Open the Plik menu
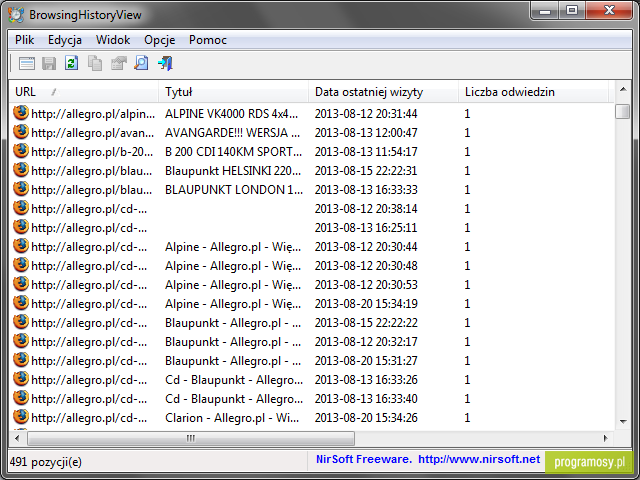This screenshot has width=640, height=480. click(24, 40)
